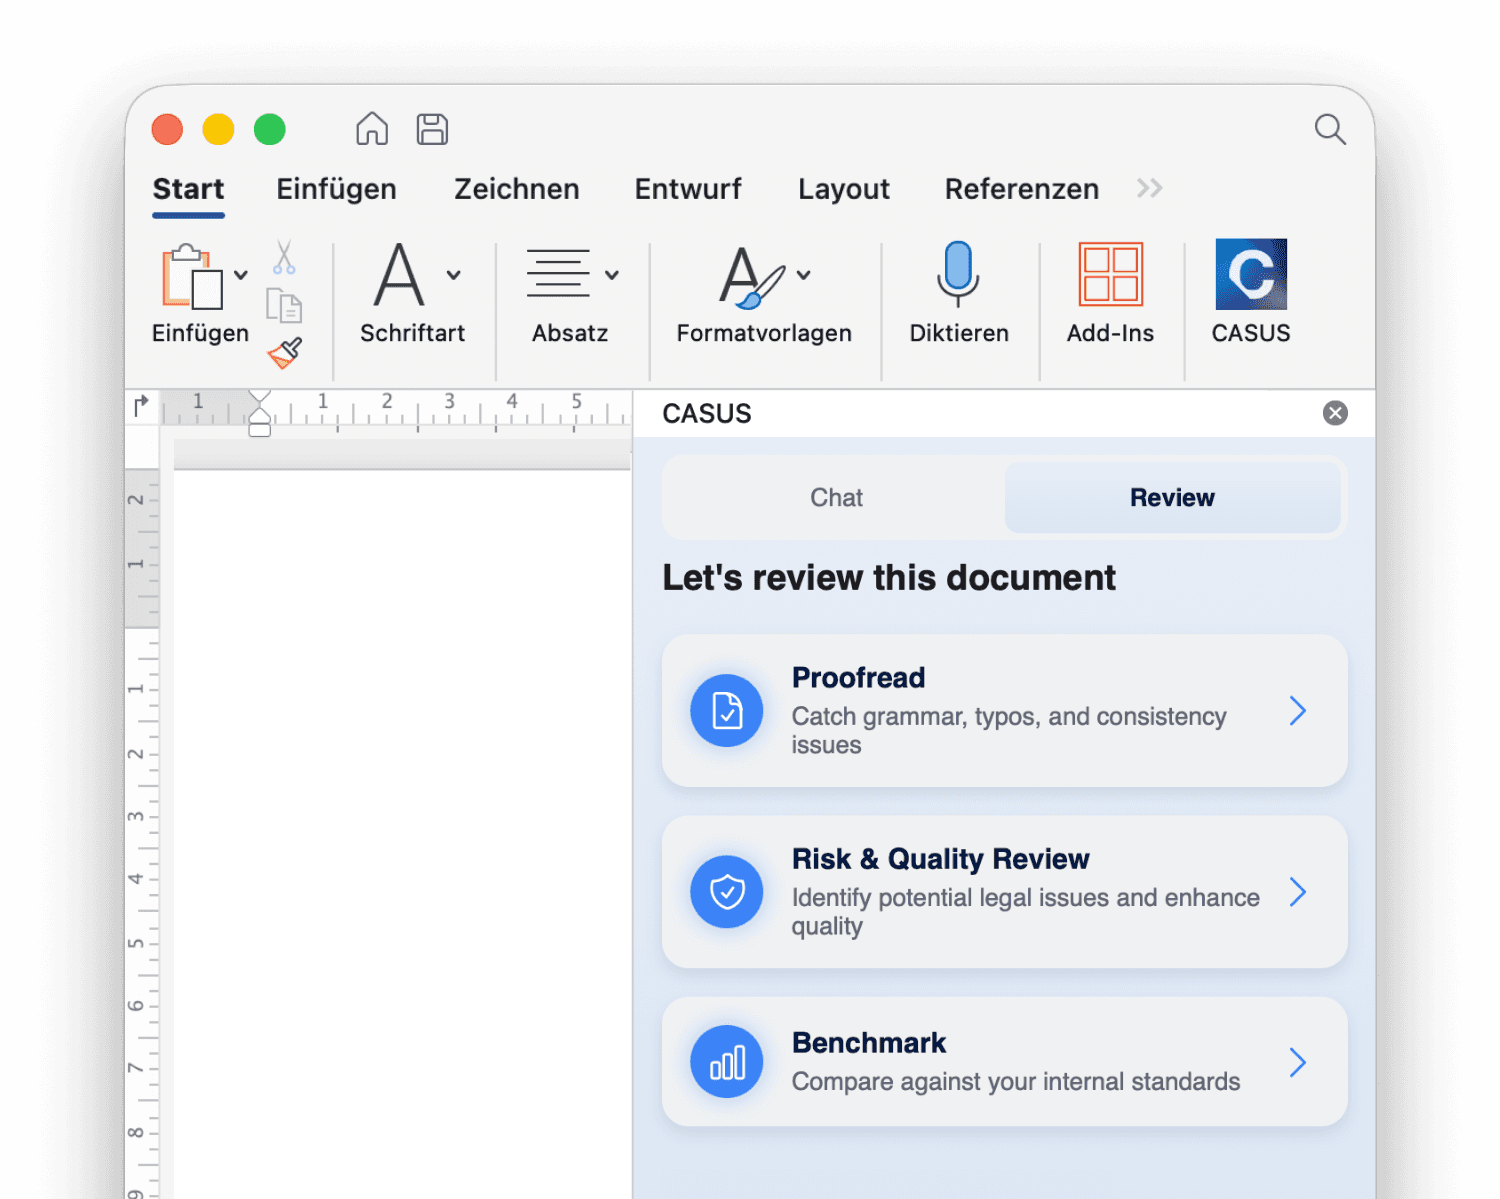The width and height of the screenshot is (1500, 1199).
Task: Click the Copy icon in the ribbon
Action: pyautogui.click(x=285, y=307)
